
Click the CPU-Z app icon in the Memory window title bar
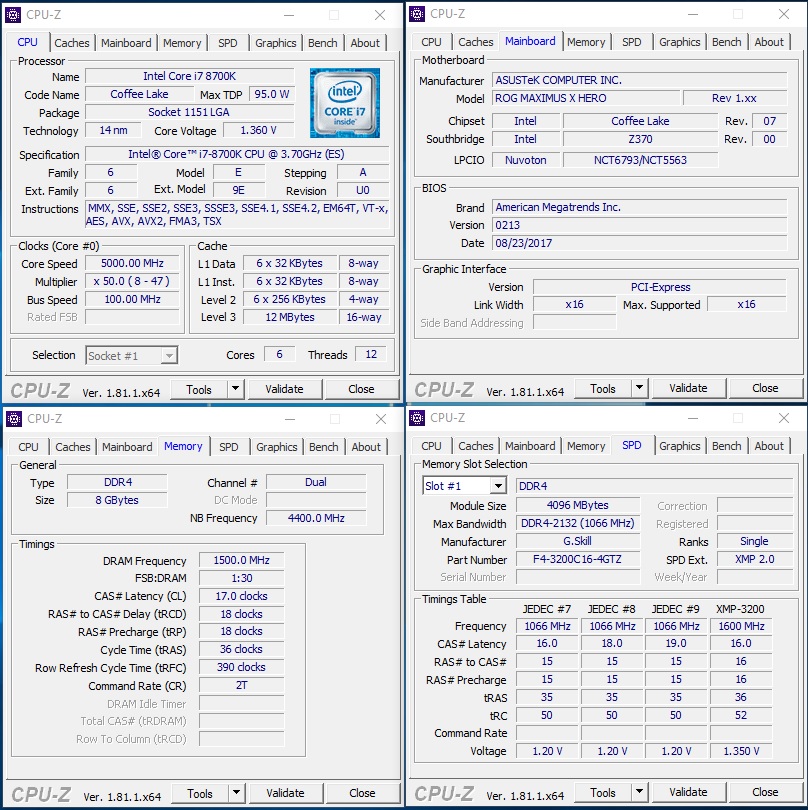14,419
